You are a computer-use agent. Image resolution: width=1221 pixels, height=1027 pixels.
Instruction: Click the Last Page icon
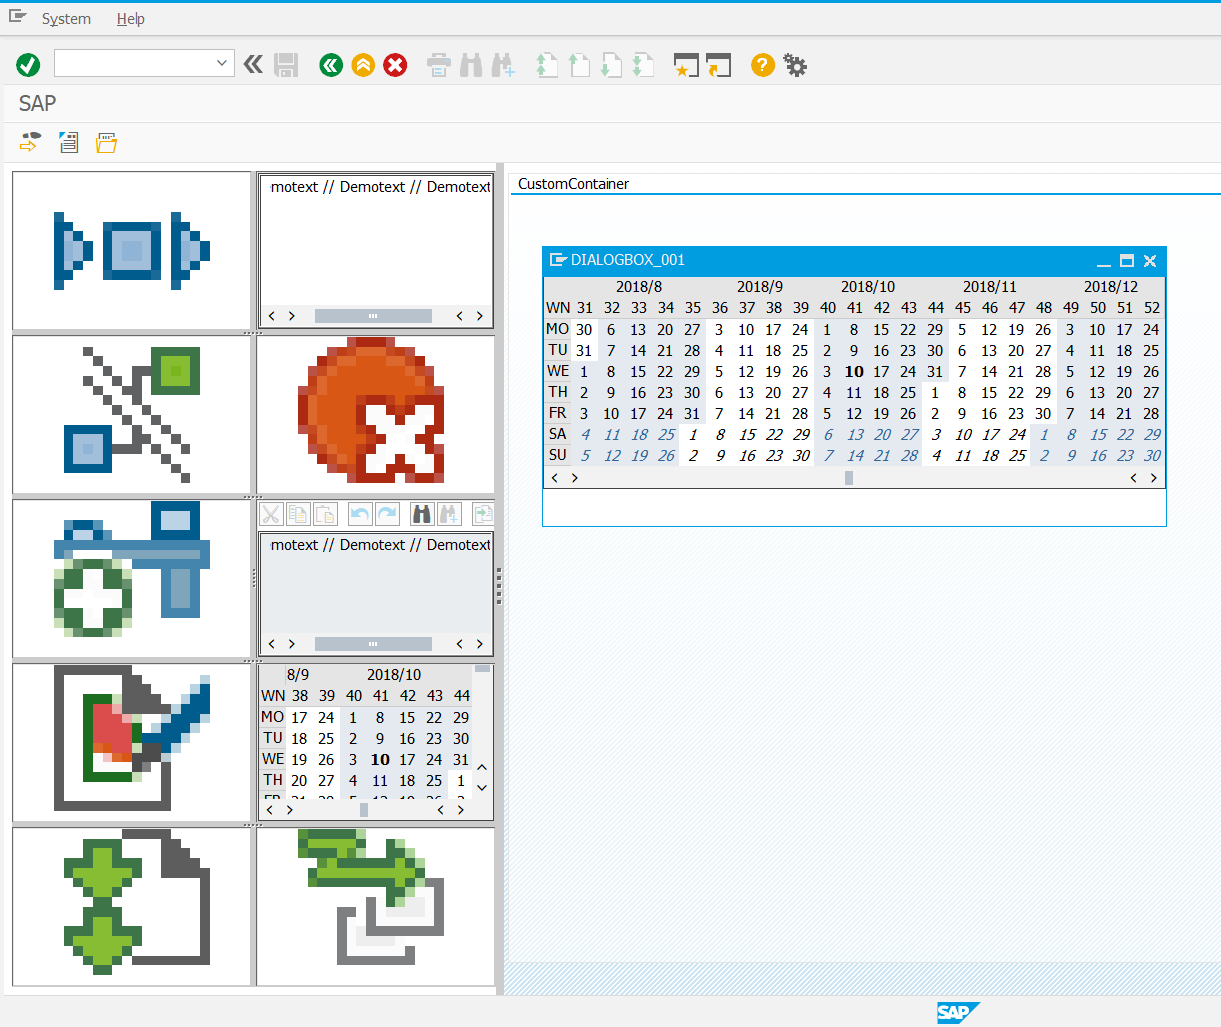point(643,65)
